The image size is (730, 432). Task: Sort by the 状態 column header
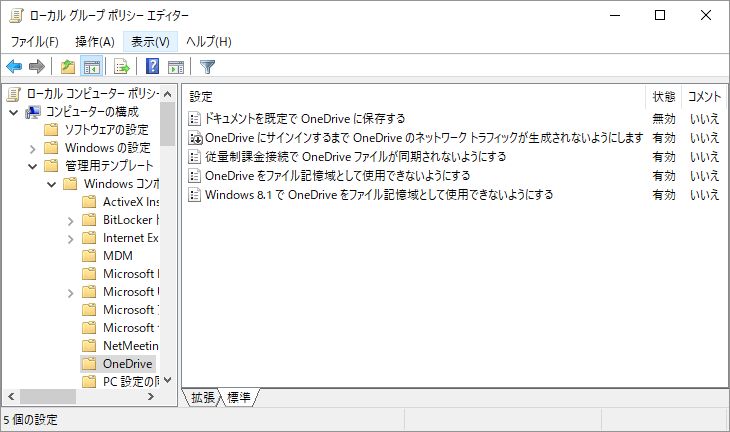[x=663, y=97]
